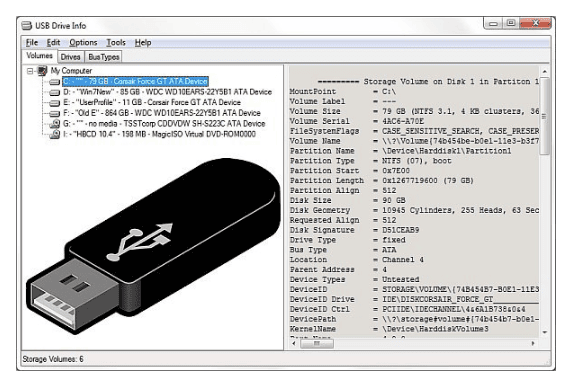Switch to the Volumes tab
Image resolution: width=577 pixels, height=386 pixels.
pyautogui.click(x=39, y=56)
